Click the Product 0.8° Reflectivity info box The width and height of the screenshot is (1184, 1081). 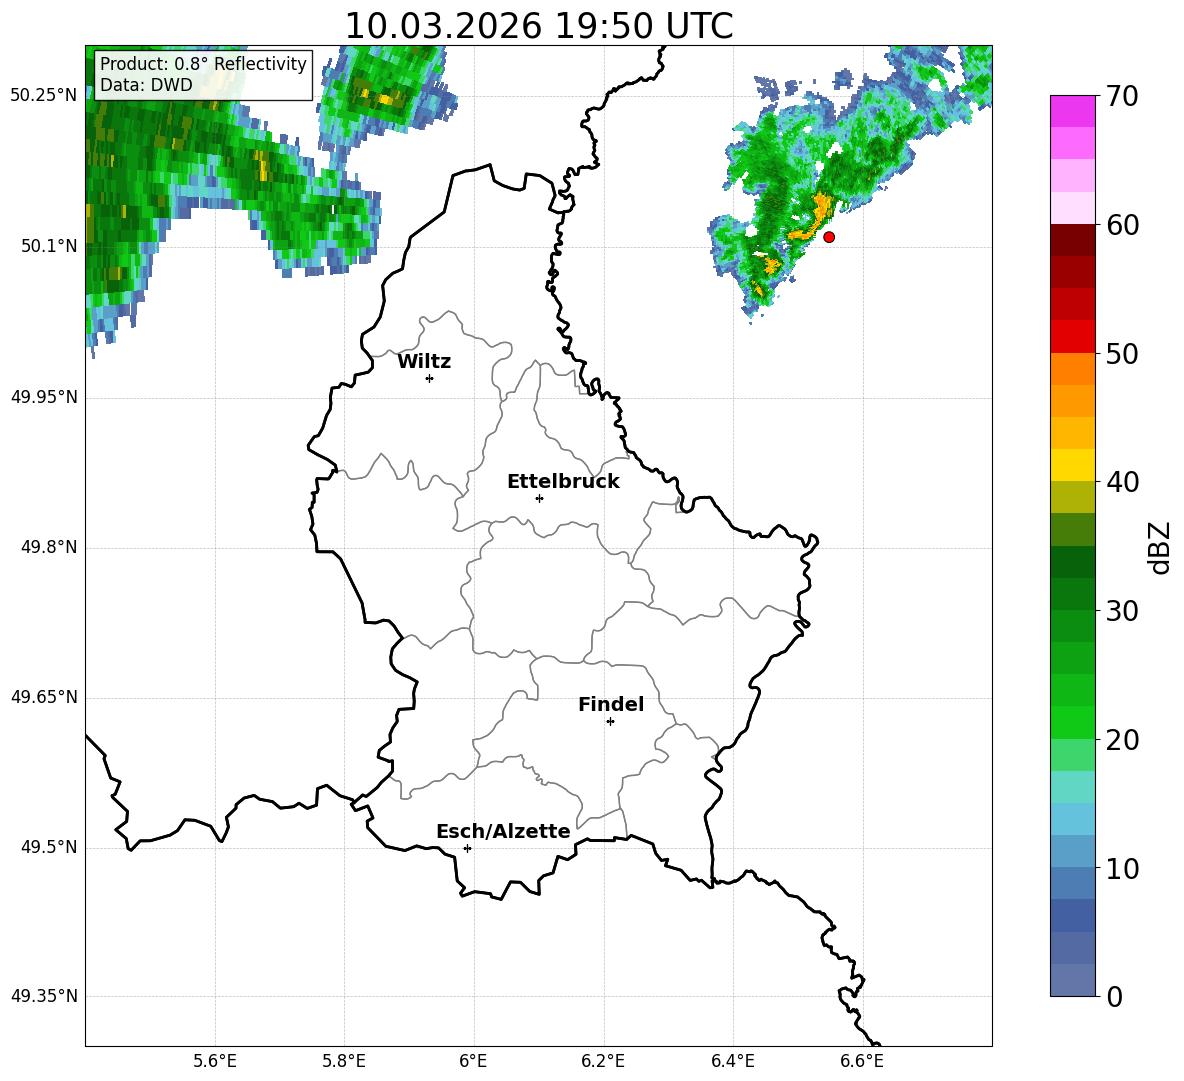(x=203, y=74)
